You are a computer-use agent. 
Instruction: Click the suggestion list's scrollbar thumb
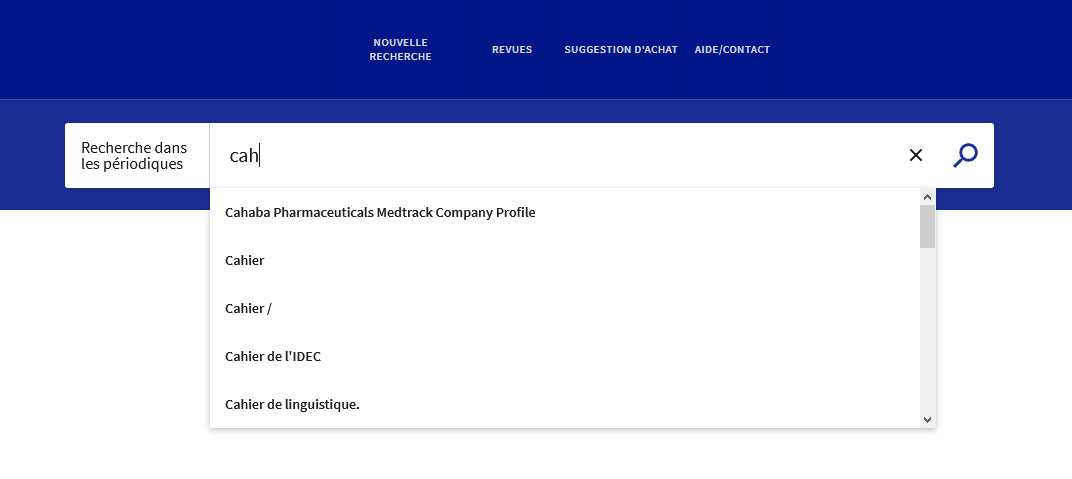pos(927,227)
